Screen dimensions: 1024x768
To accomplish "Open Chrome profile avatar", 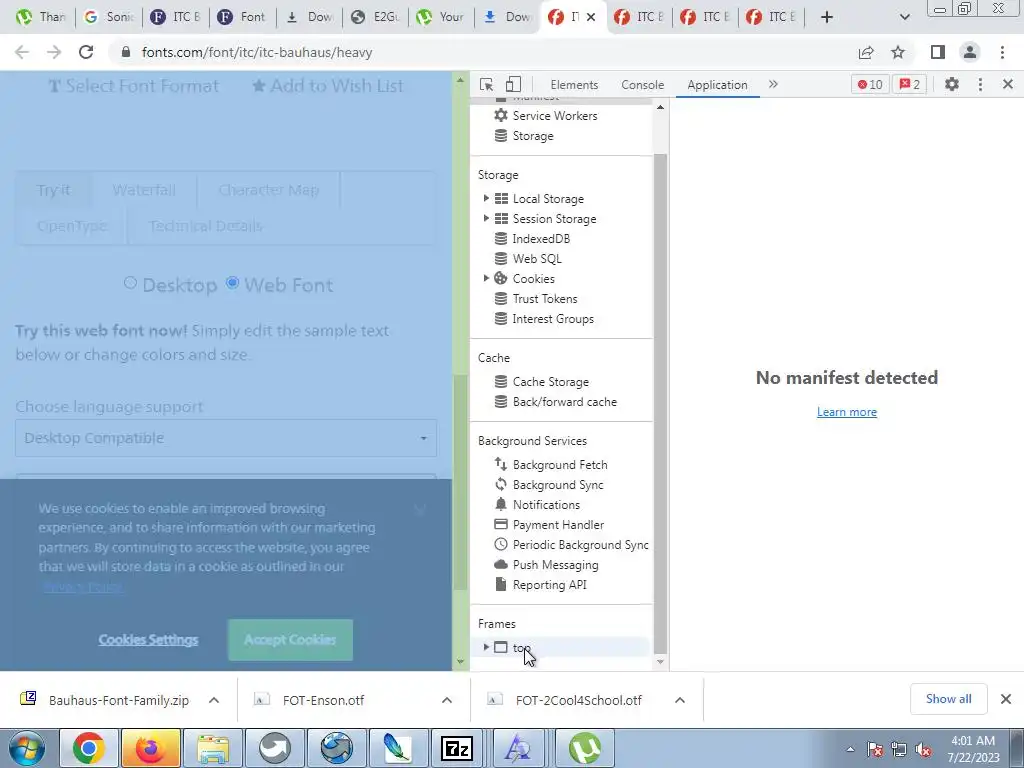I will (970, 52).
